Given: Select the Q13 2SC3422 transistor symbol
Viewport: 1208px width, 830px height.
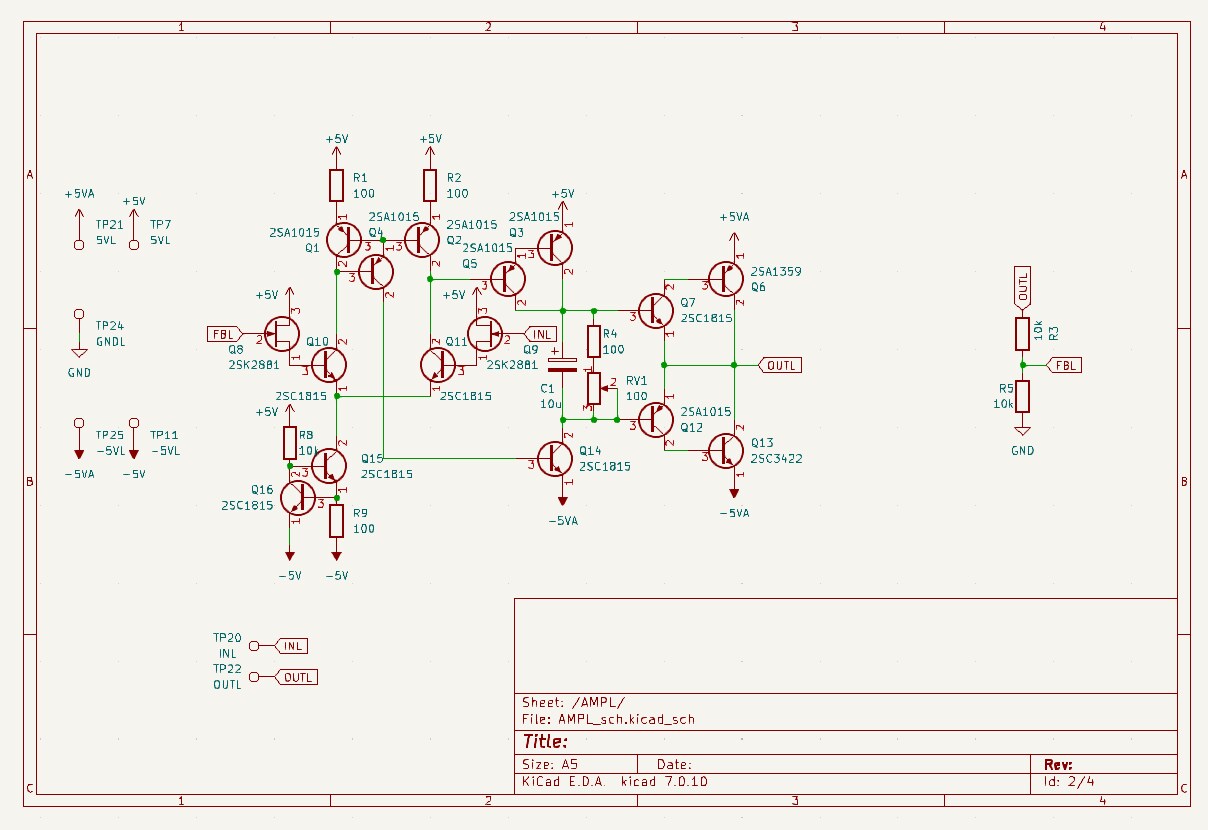Looking at the screenshot, I should (x=725, y=451).
